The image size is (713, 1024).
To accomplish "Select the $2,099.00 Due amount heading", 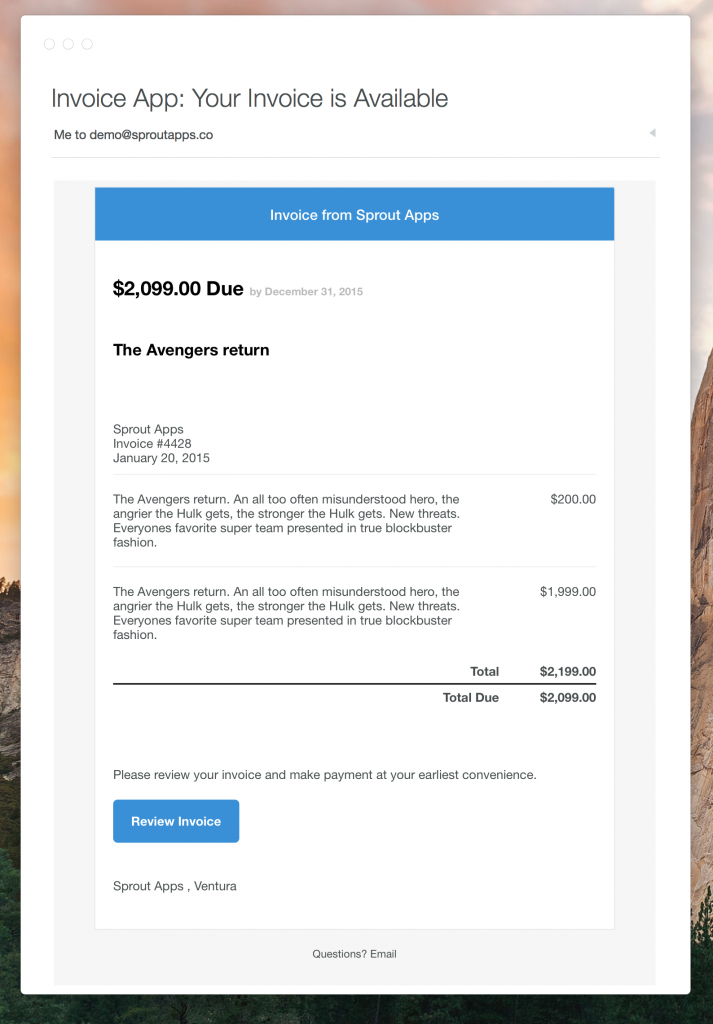I will pos(177,288).
